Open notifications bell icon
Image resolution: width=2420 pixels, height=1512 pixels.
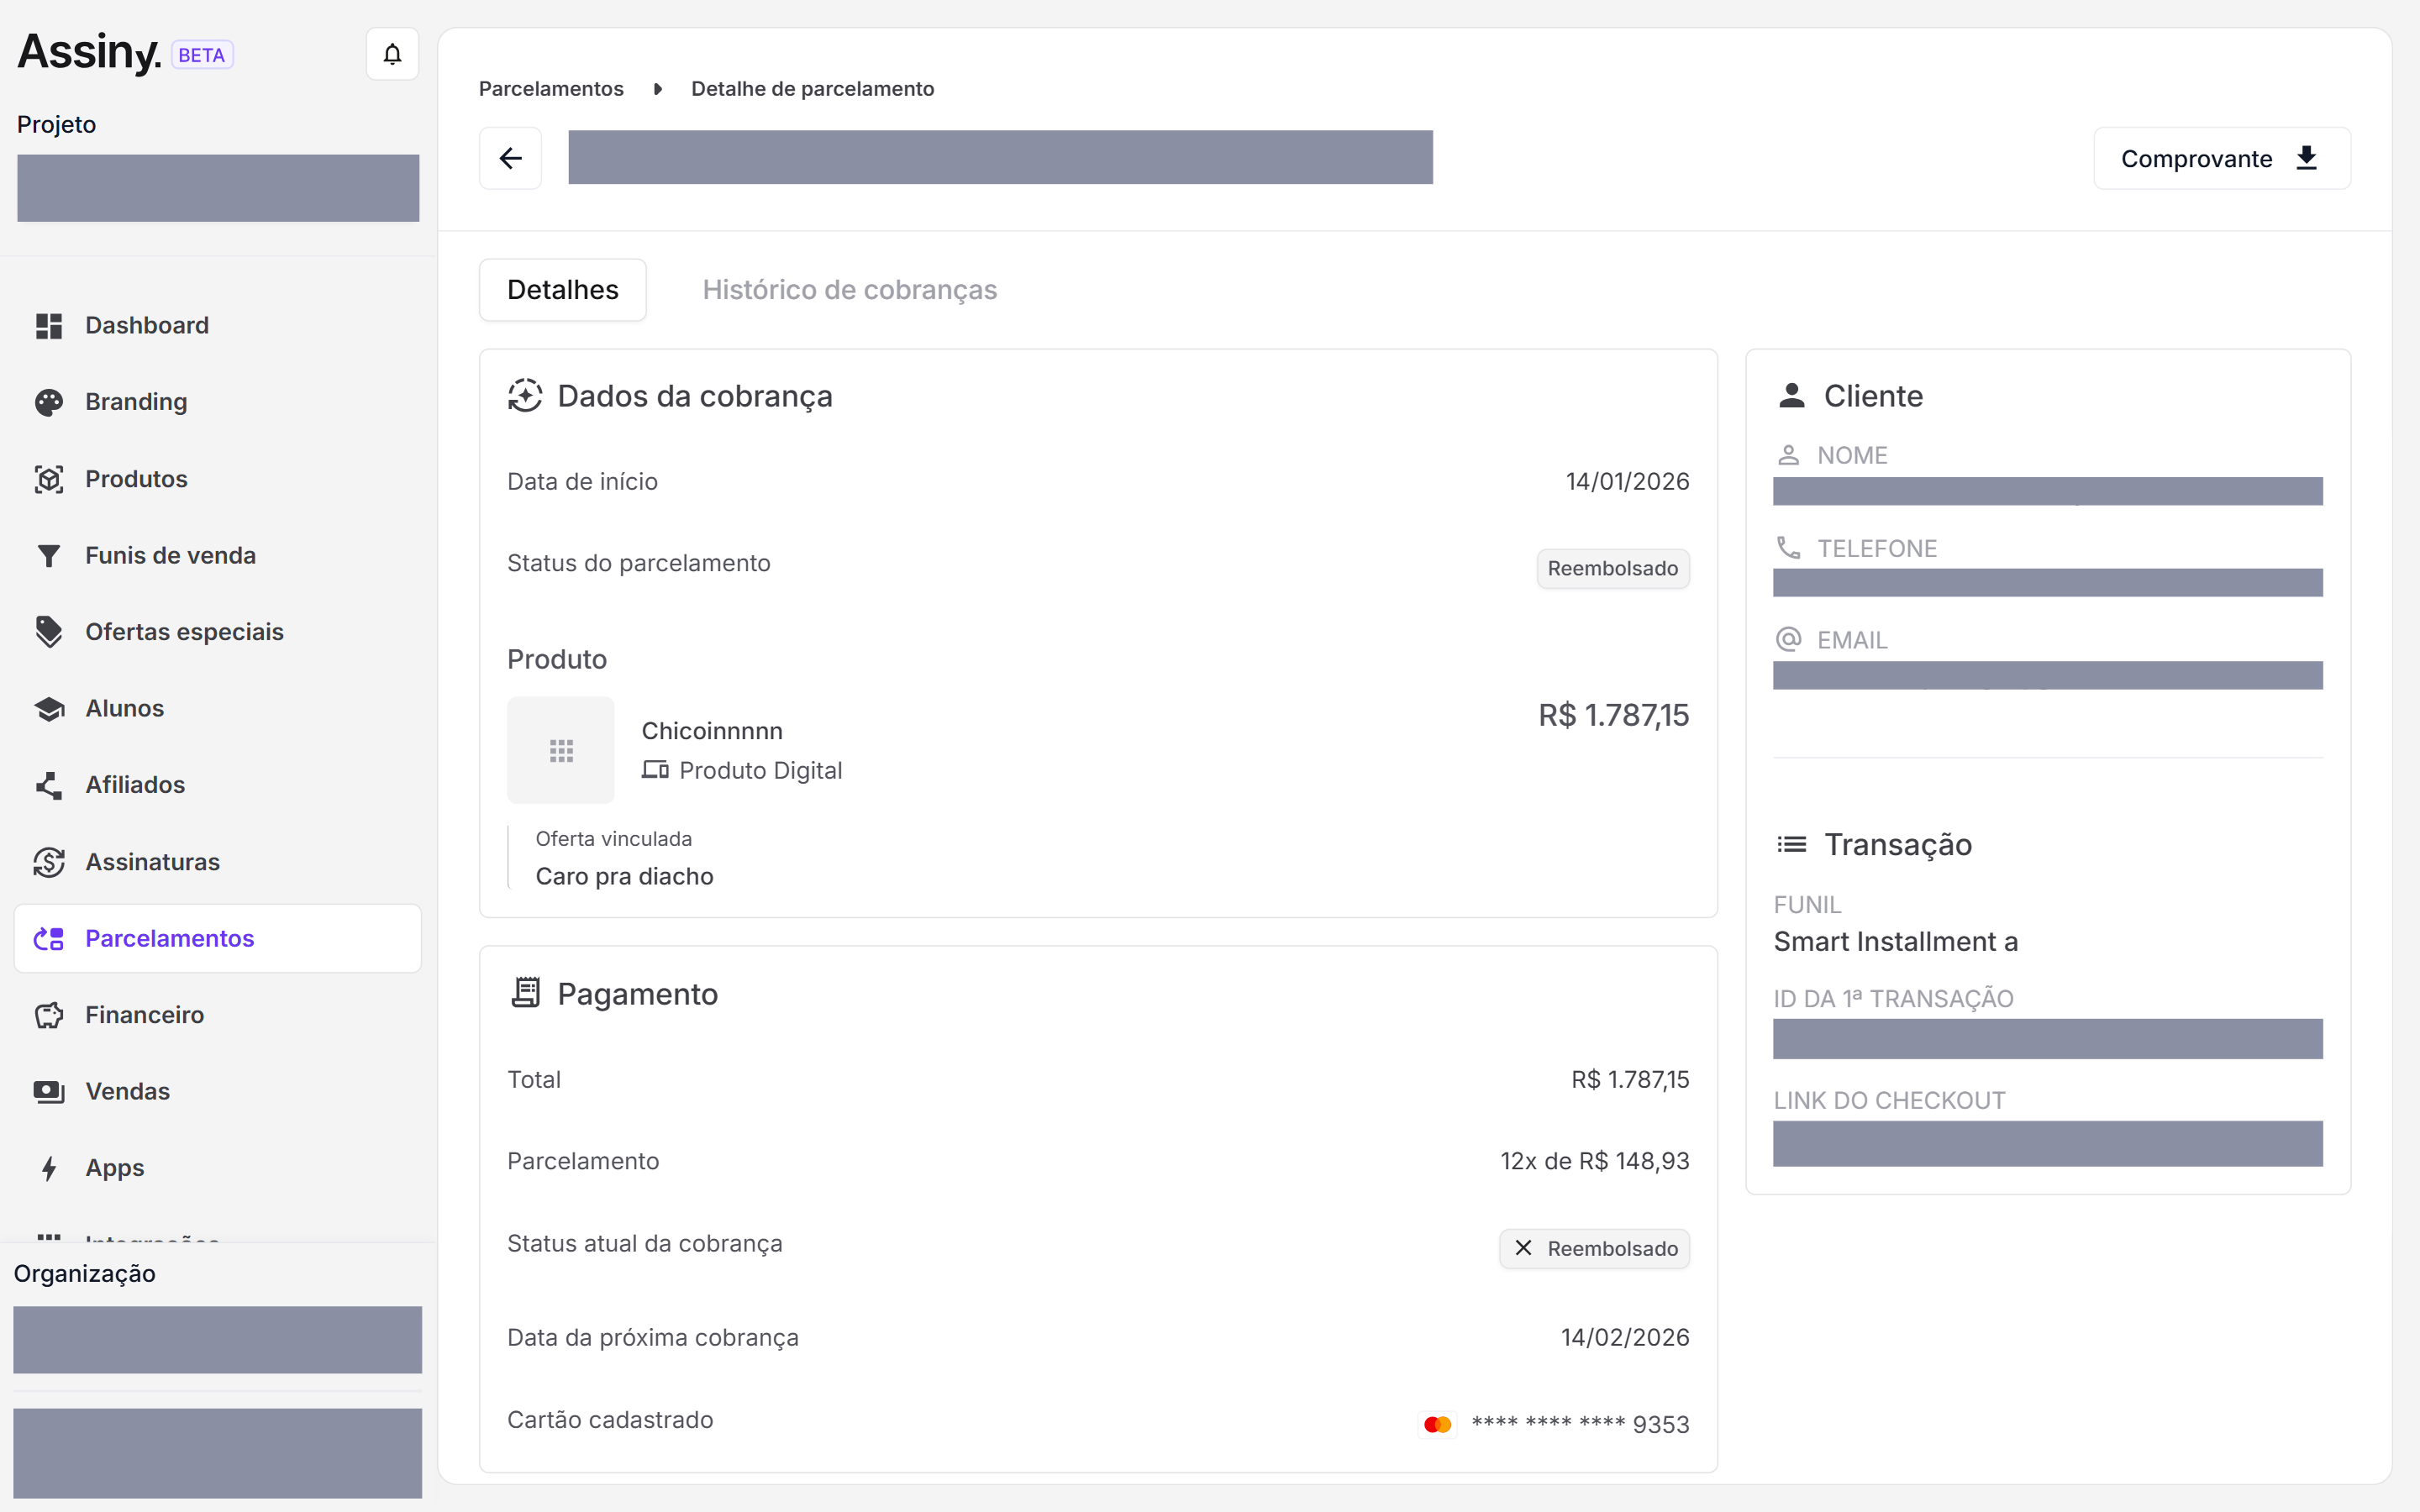tap(392, 54)
